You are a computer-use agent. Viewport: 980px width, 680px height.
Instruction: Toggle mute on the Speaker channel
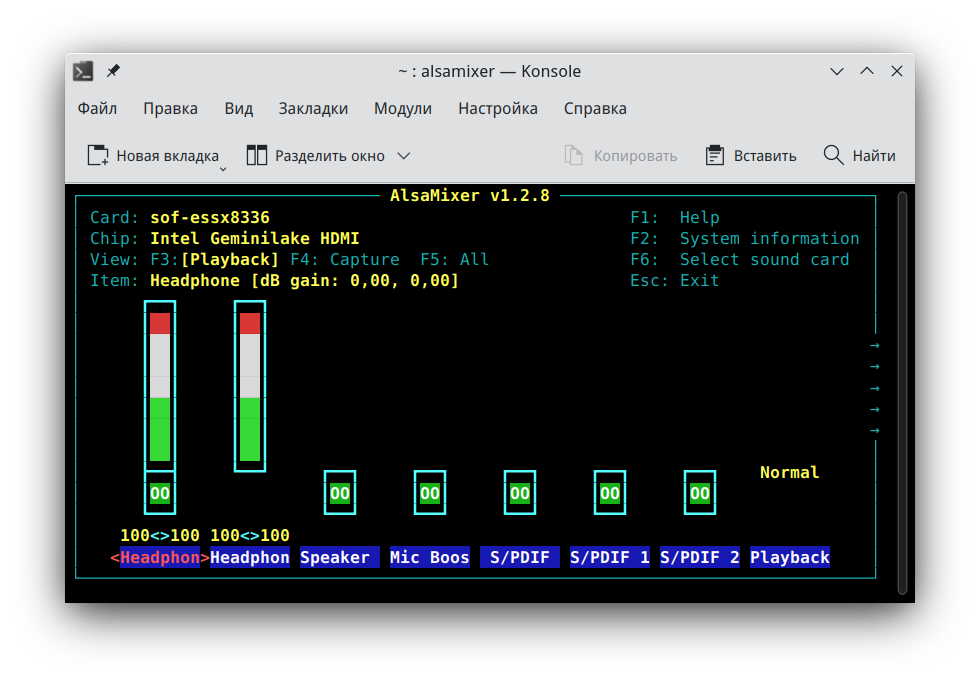point(340,493)
